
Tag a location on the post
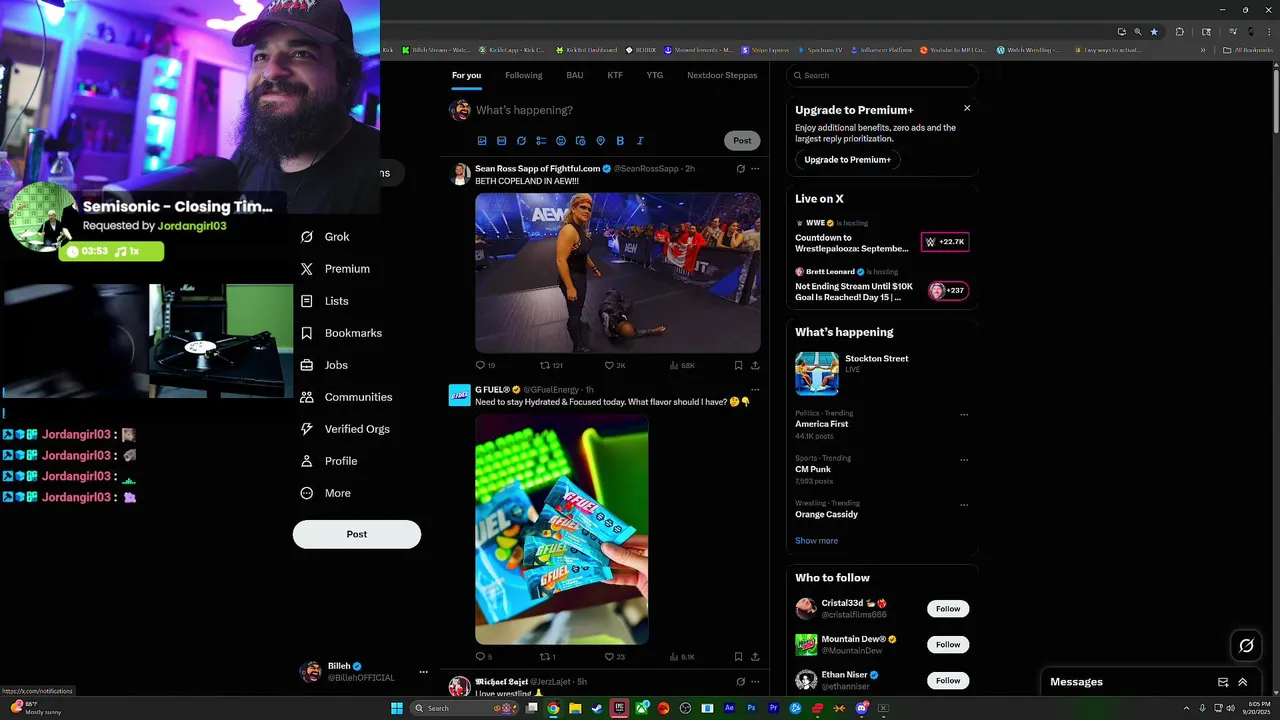(x=600, y=141)
